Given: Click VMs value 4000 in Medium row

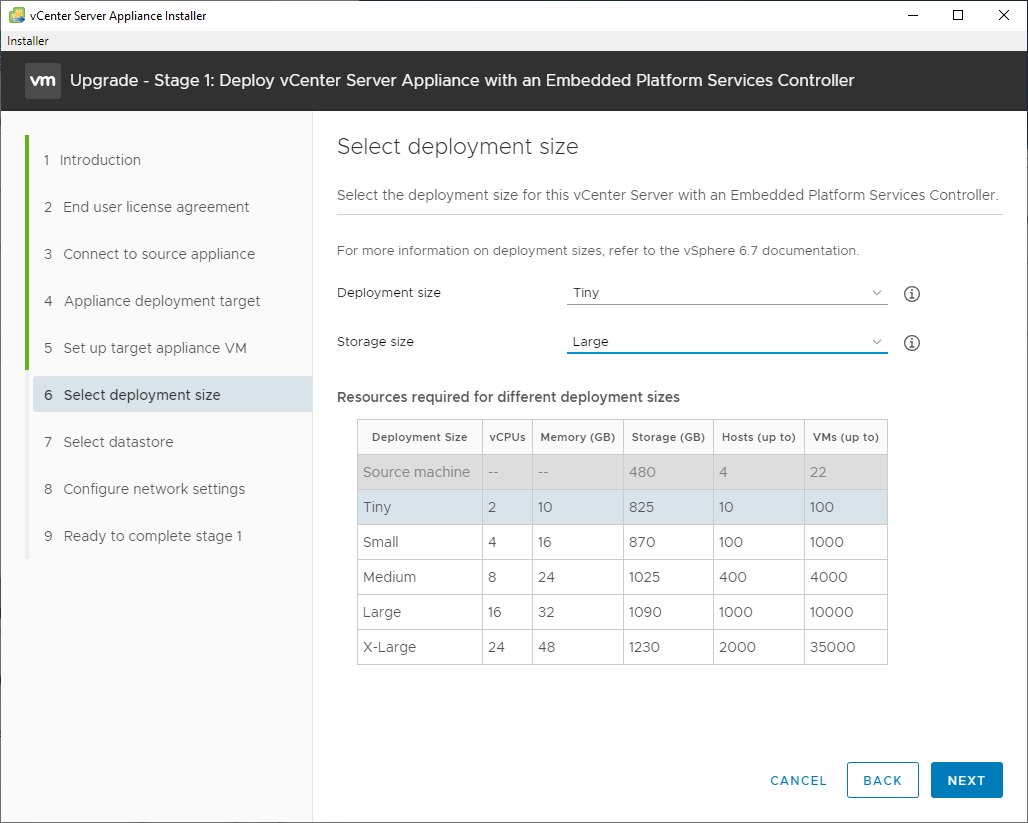Looking at the screenshot, I should click(829, 577).
